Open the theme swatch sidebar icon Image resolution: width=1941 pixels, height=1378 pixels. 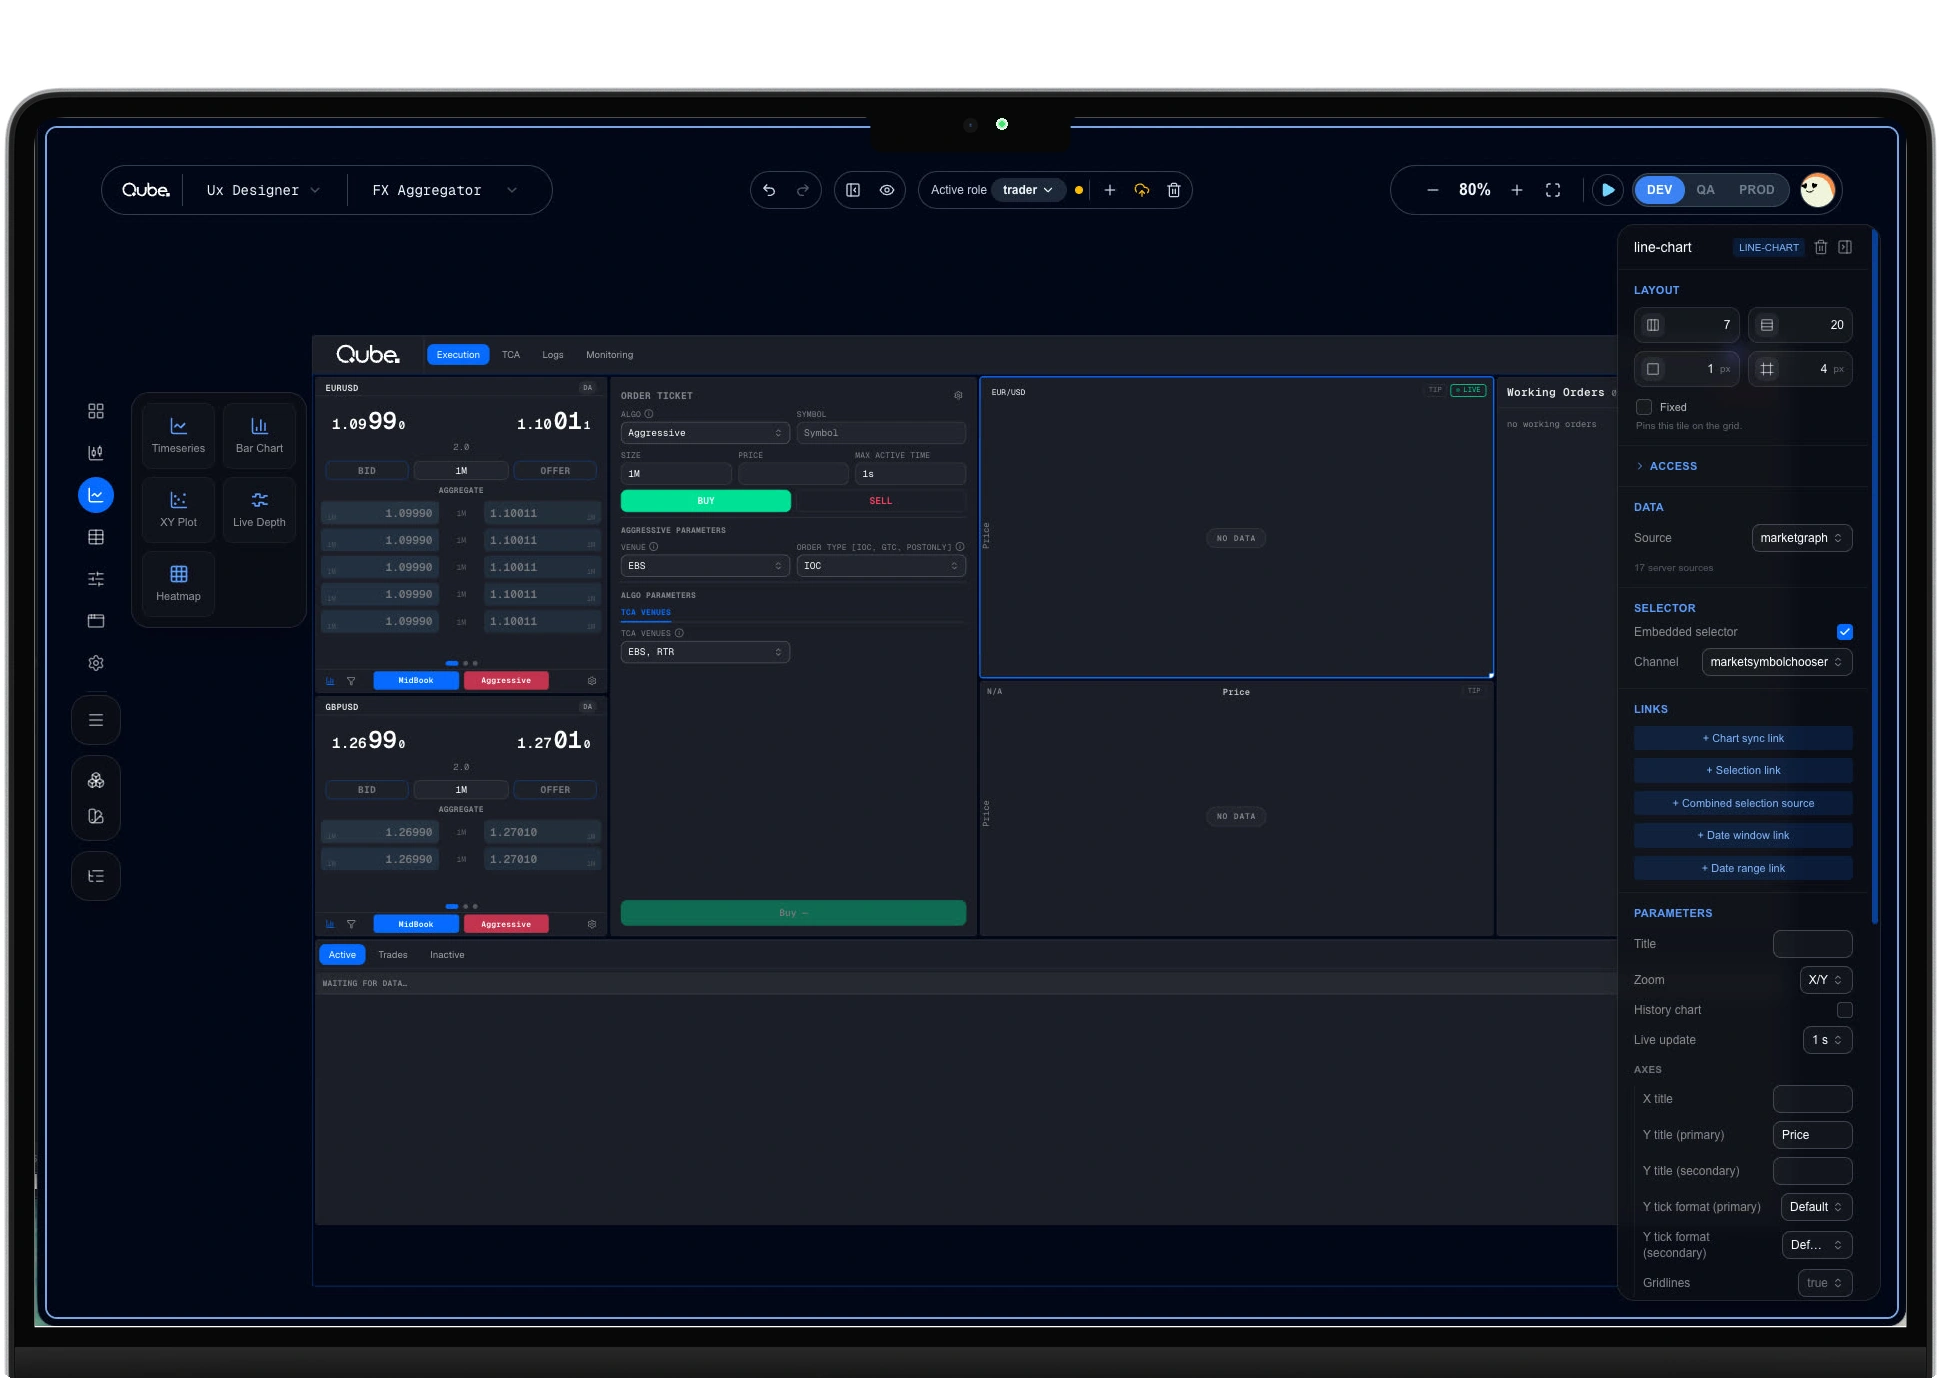pyautogui.click(x=96, y=816)
